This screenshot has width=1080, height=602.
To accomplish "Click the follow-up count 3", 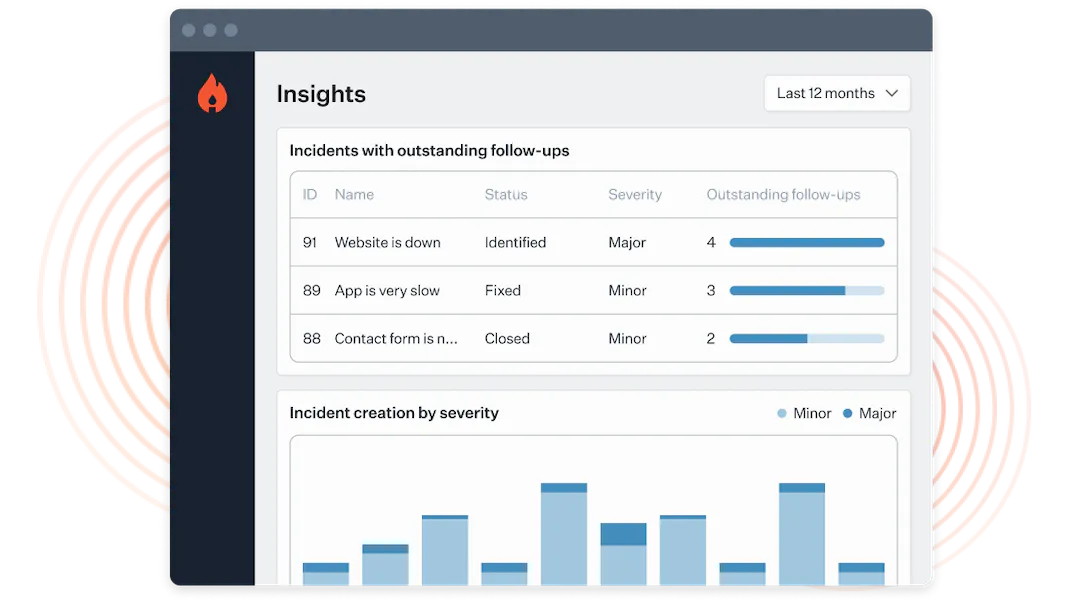I will pos(711,291).
